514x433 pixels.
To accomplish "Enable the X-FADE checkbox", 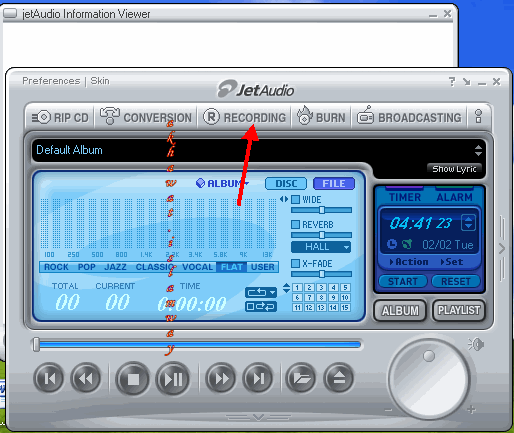I will (296, 263).
